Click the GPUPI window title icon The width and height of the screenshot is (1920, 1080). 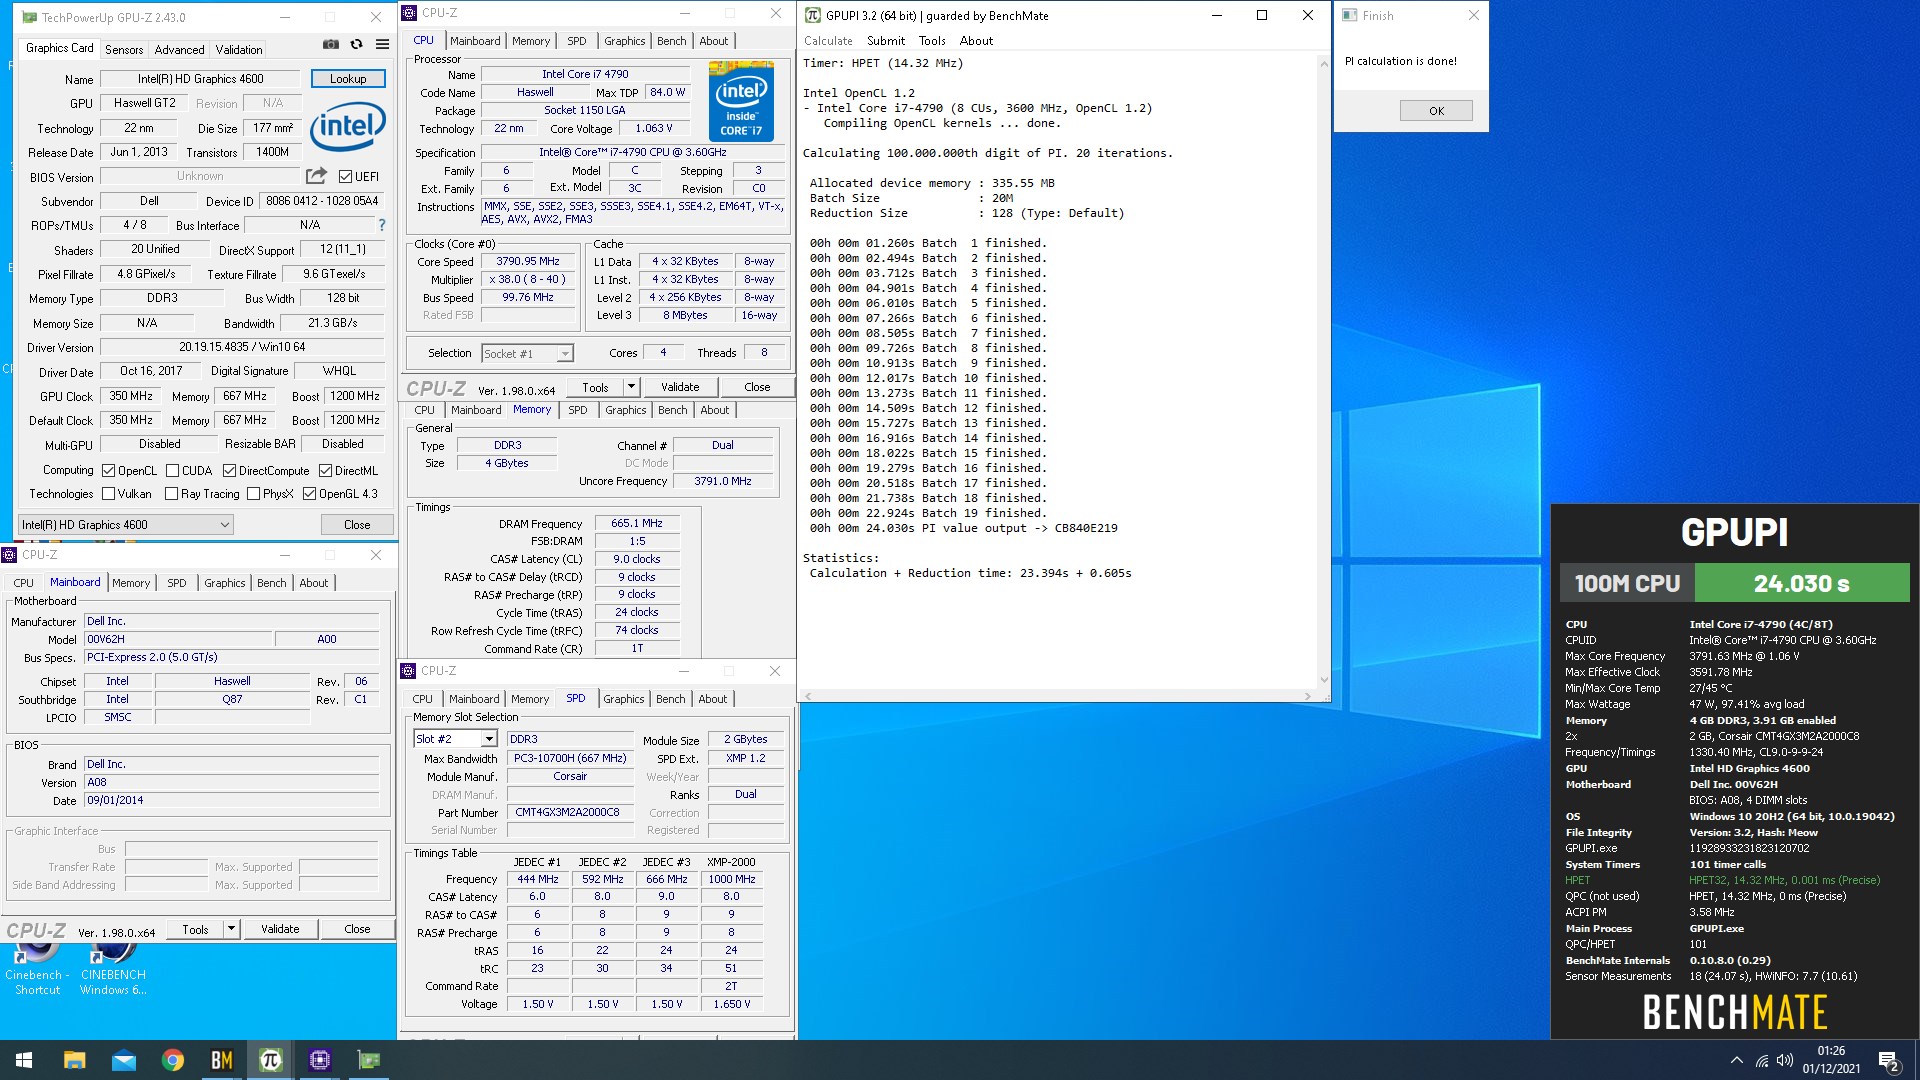coord(813,15)
